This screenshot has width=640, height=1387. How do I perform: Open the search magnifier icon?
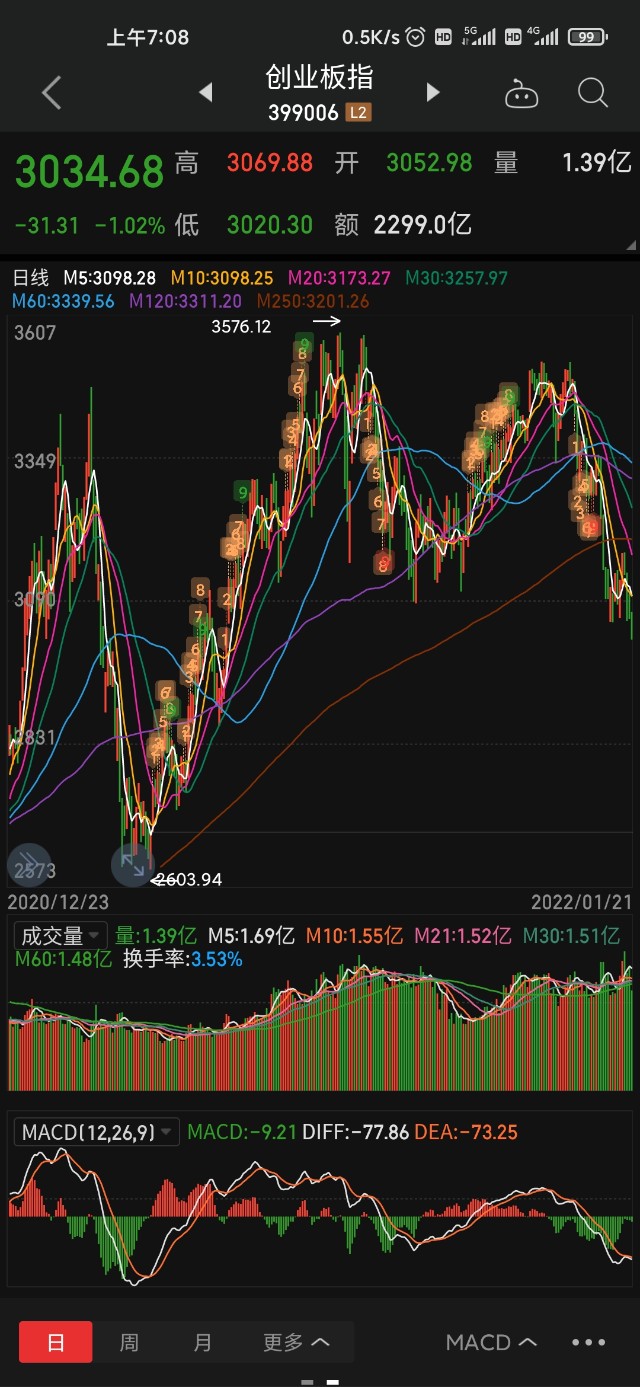593,93
